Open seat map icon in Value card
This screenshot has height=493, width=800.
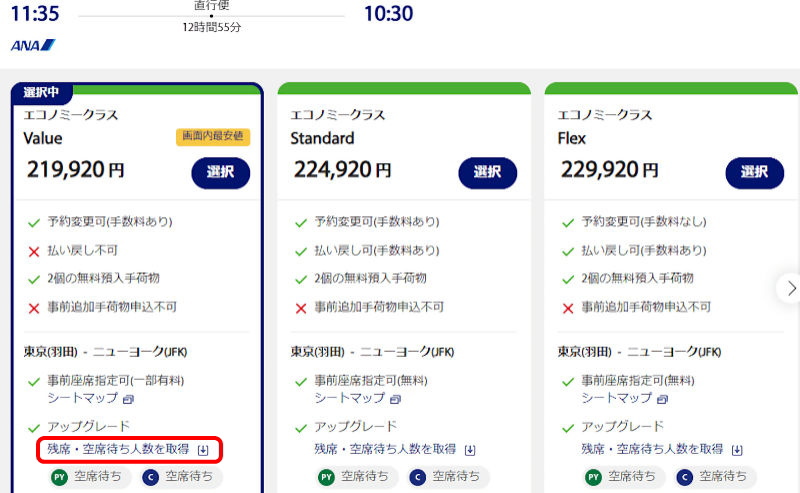(128, 399)
